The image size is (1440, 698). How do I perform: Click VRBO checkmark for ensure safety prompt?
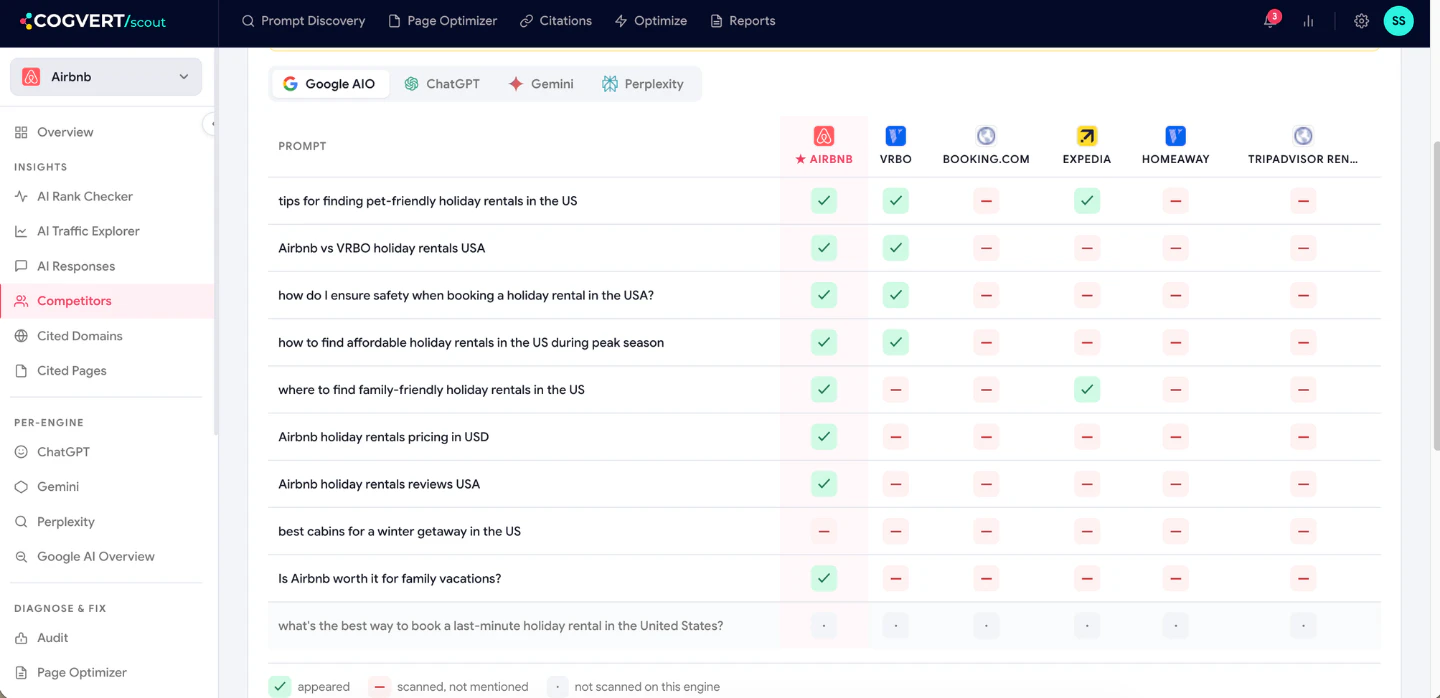[x=896, y=295]
